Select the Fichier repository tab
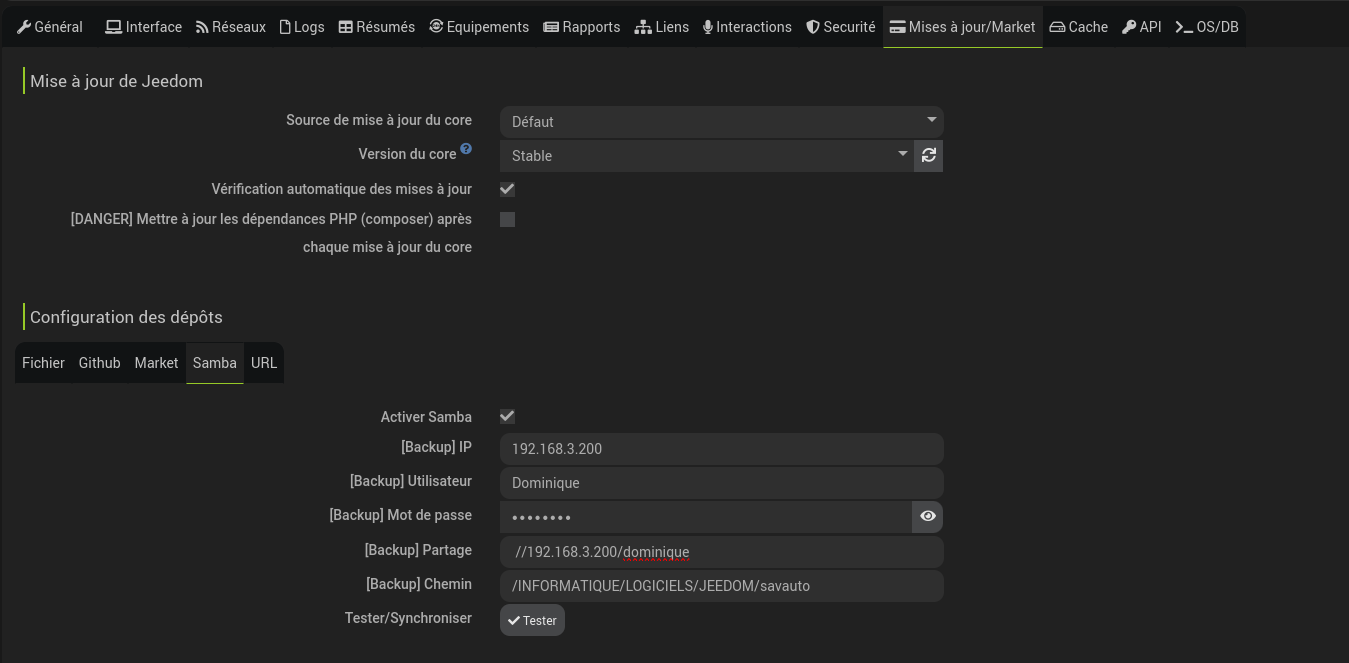The image size is (1349, 663). pos(44,363)
